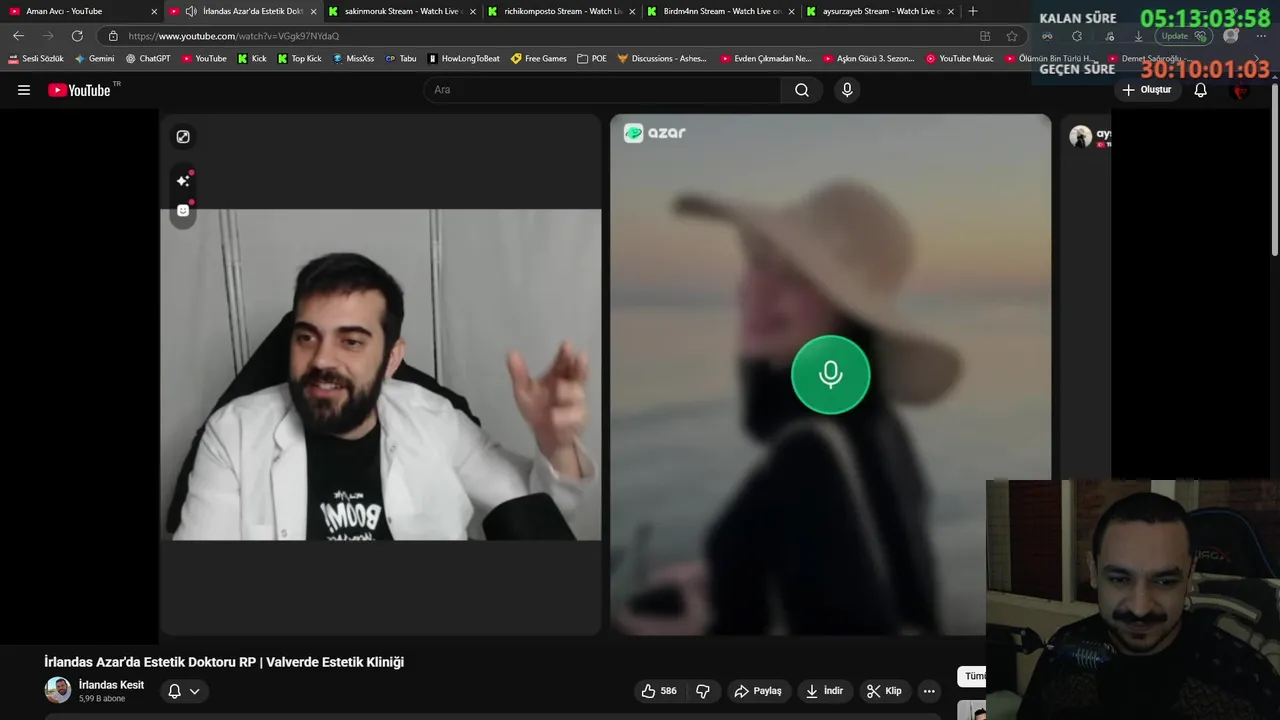Expand the POE bookmarks folder

tap(592, 59)
